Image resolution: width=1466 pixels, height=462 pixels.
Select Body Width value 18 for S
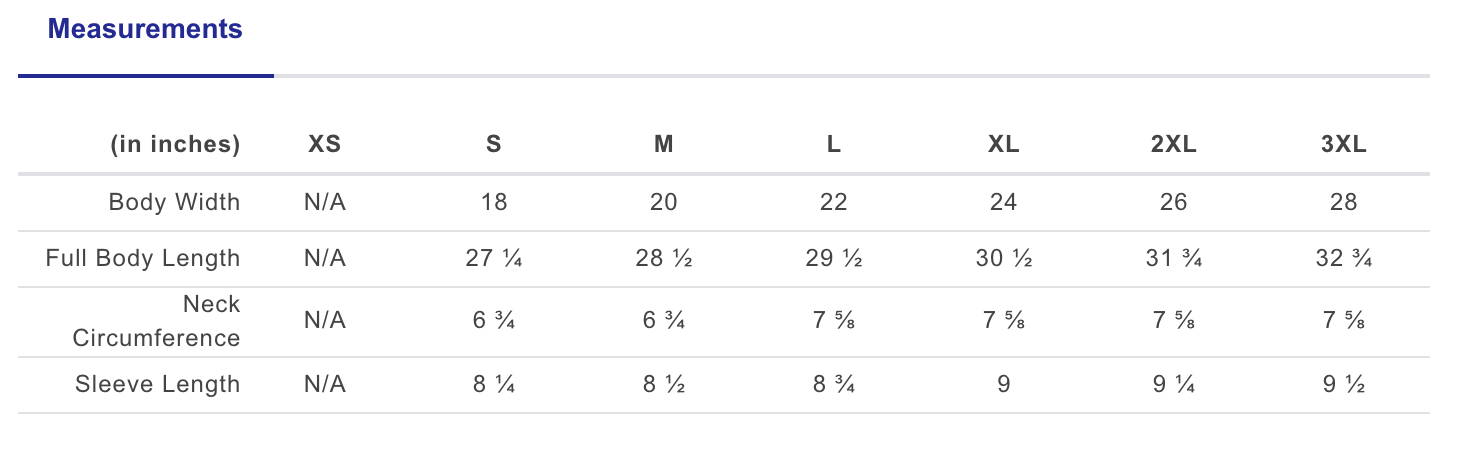(x=494, y=202)
